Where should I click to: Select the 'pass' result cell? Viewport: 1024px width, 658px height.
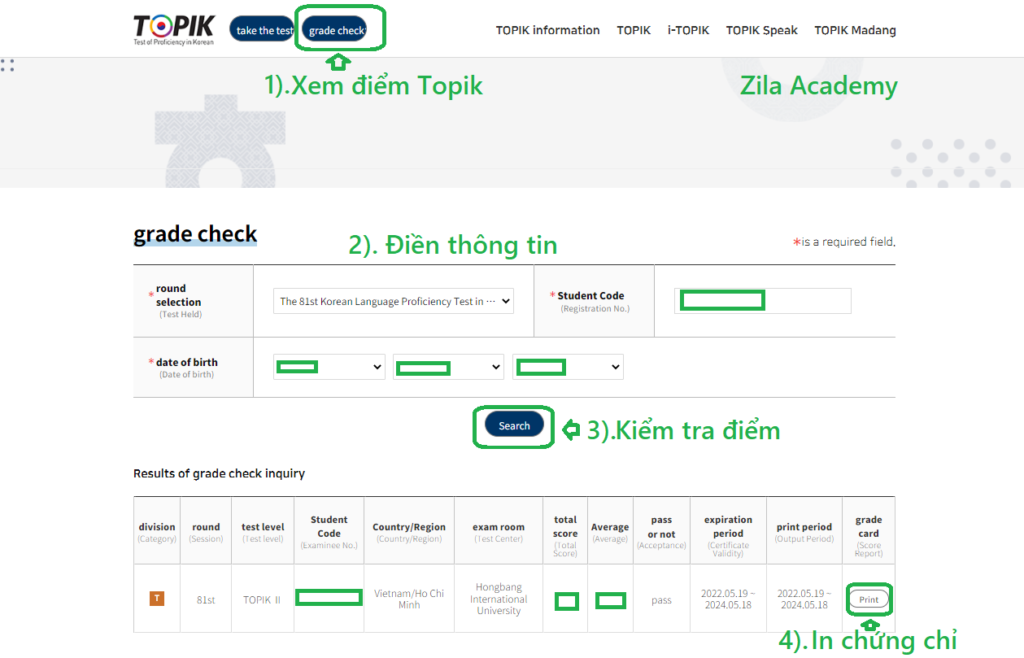click(662, 600)
